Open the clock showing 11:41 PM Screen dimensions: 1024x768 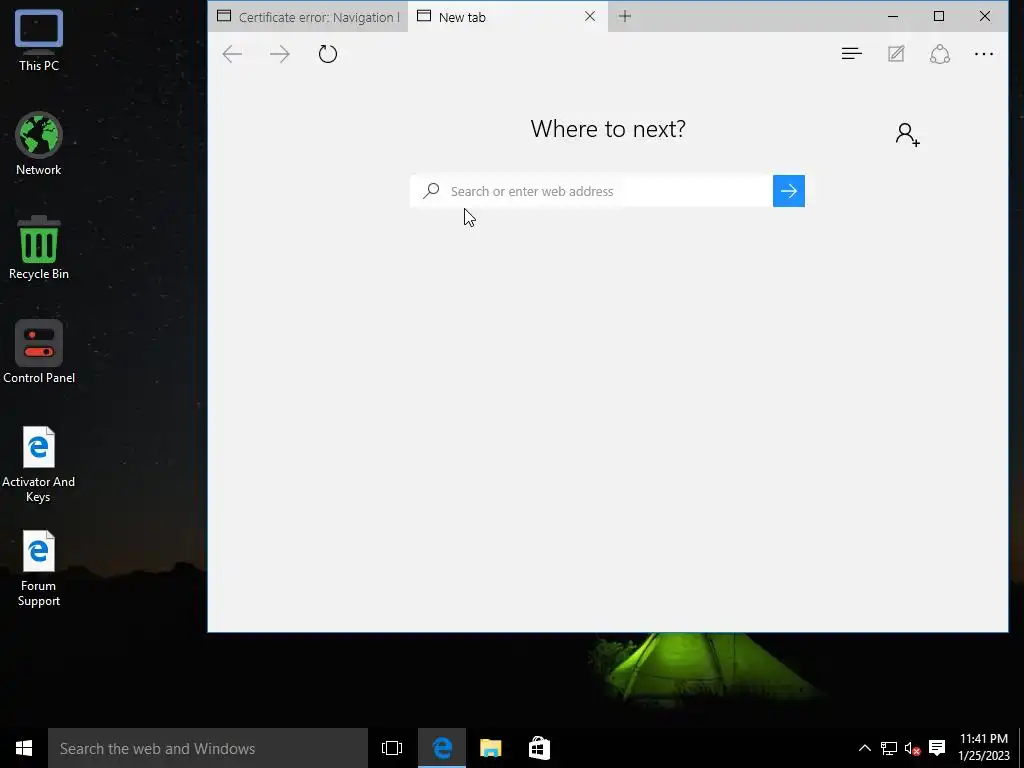pyautogui.click(x=984, y=747)
